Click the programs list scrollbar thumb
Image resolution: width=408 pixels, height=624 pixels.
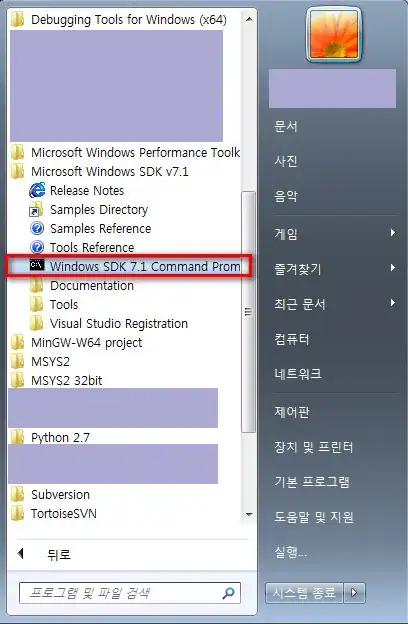coord(248,312)
